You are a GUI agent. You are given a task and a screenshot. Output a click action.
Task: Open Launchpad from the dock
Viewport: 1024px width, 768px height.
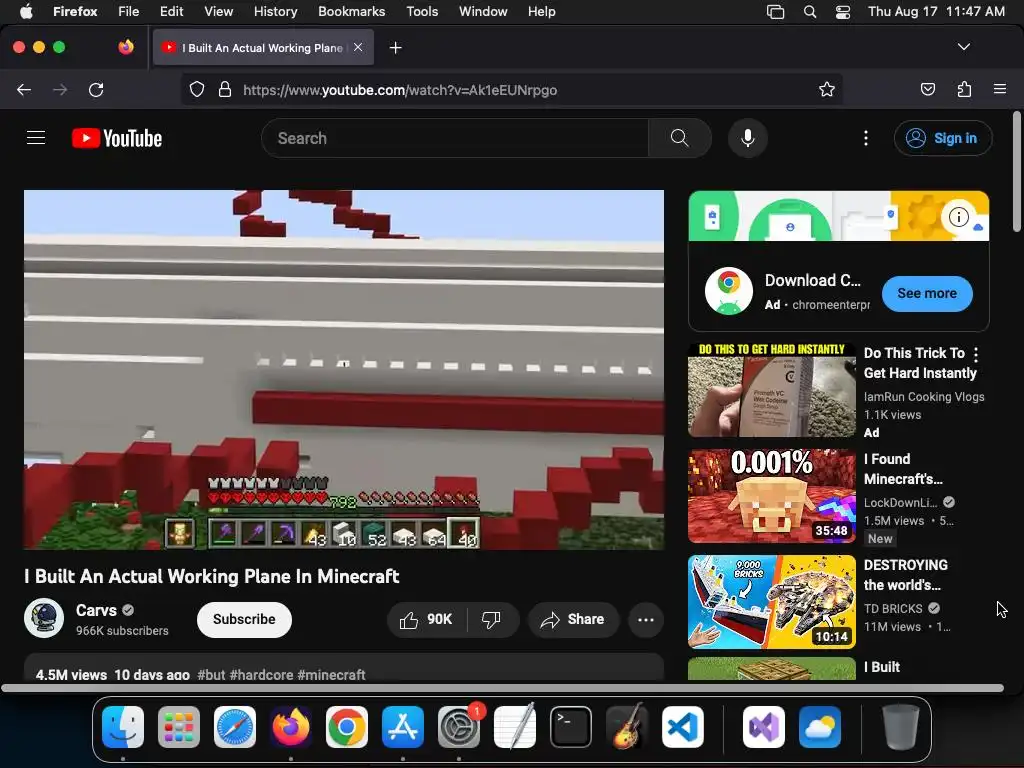coord(179,727)
